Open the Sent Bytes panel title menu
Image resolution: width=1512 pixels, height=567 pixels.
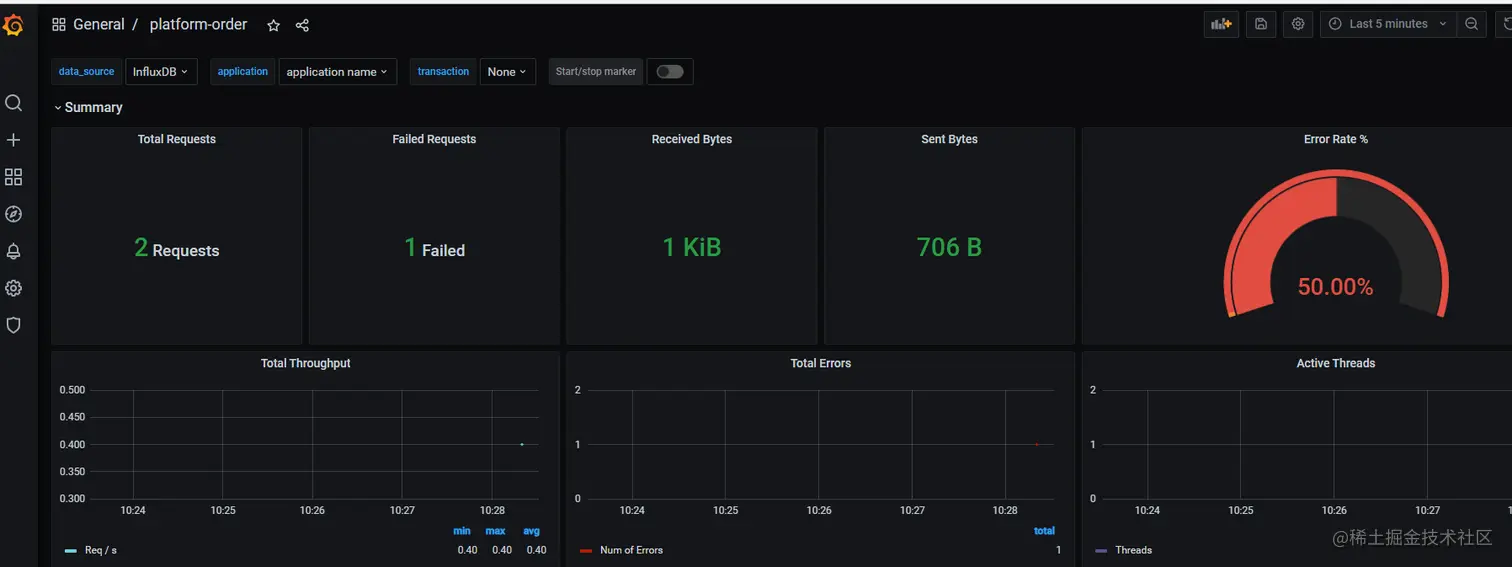tap(949, 139)
